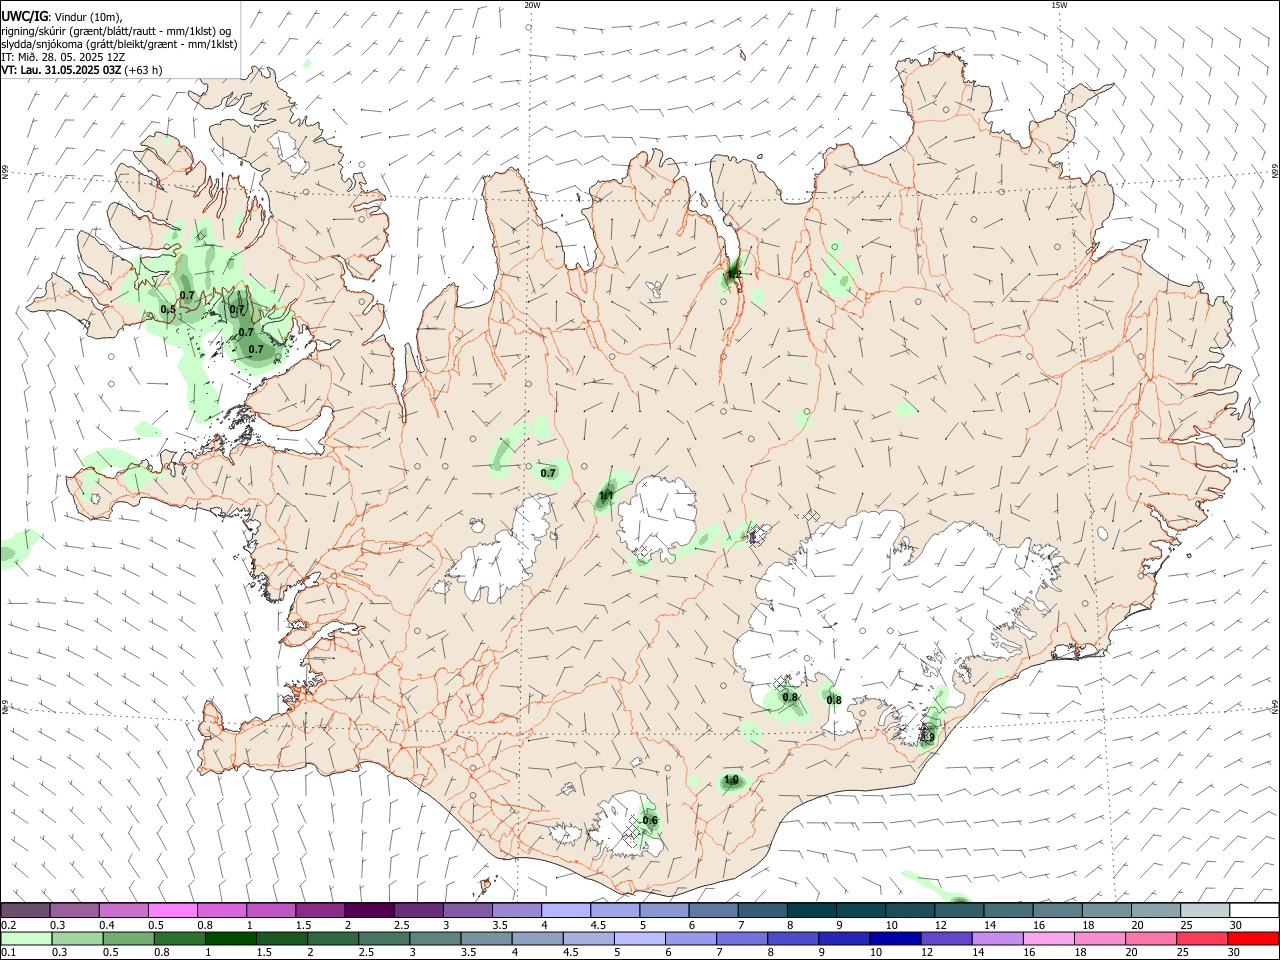The image size is (1280, 960).
Task: Click the '0.1' label in the rain scale
Action: [8, 953]
